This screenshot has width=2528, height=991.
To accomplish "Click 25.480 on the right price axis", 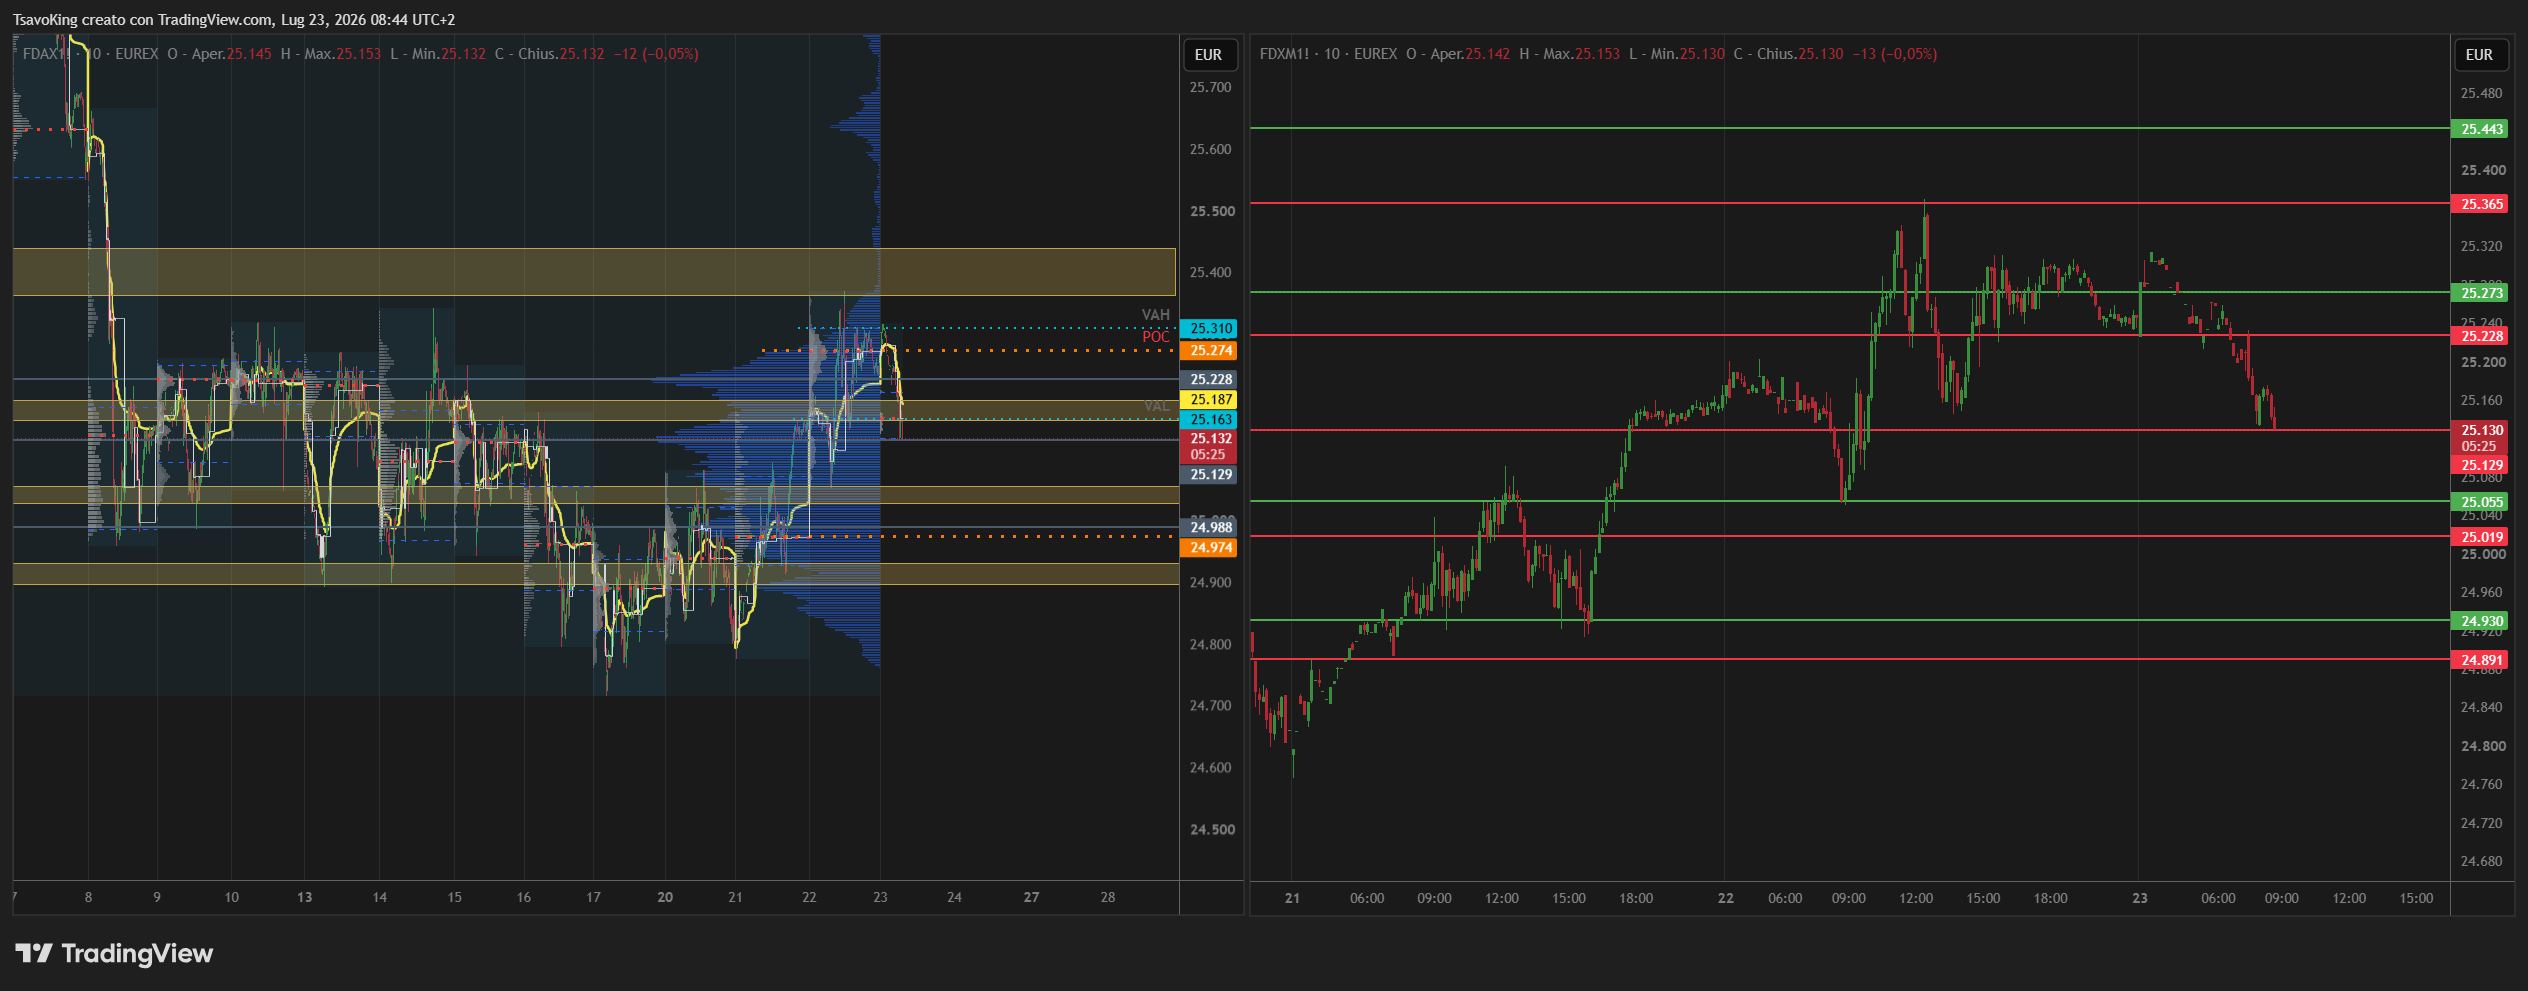I will (2481, 93).
